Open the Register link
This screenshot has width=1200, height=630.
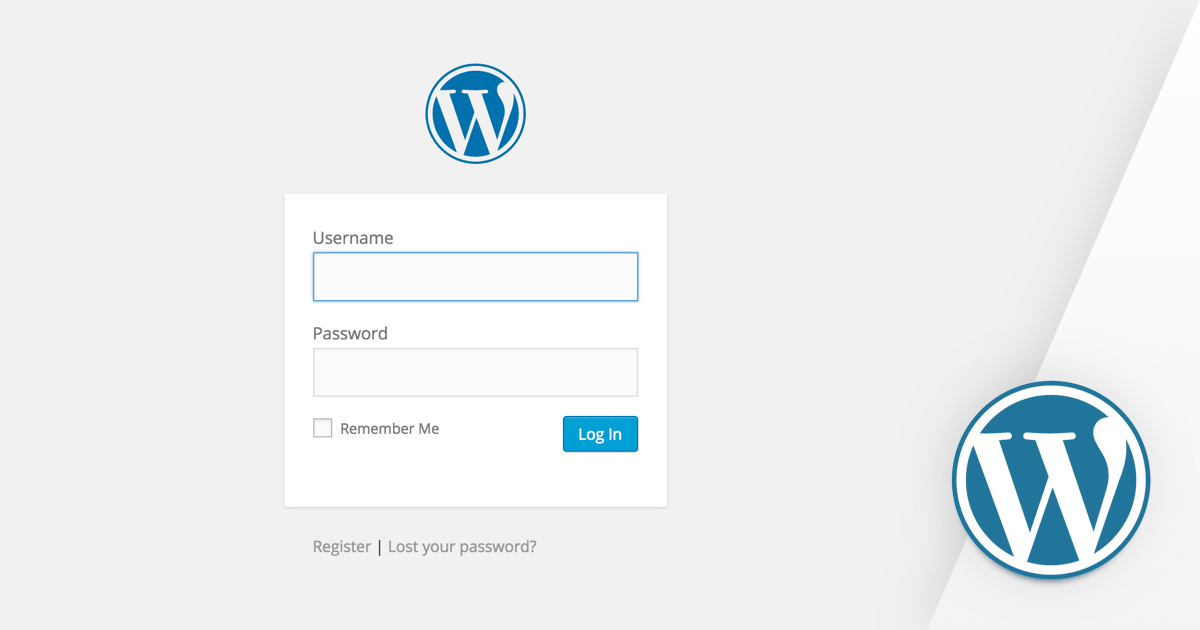[341, 547]
